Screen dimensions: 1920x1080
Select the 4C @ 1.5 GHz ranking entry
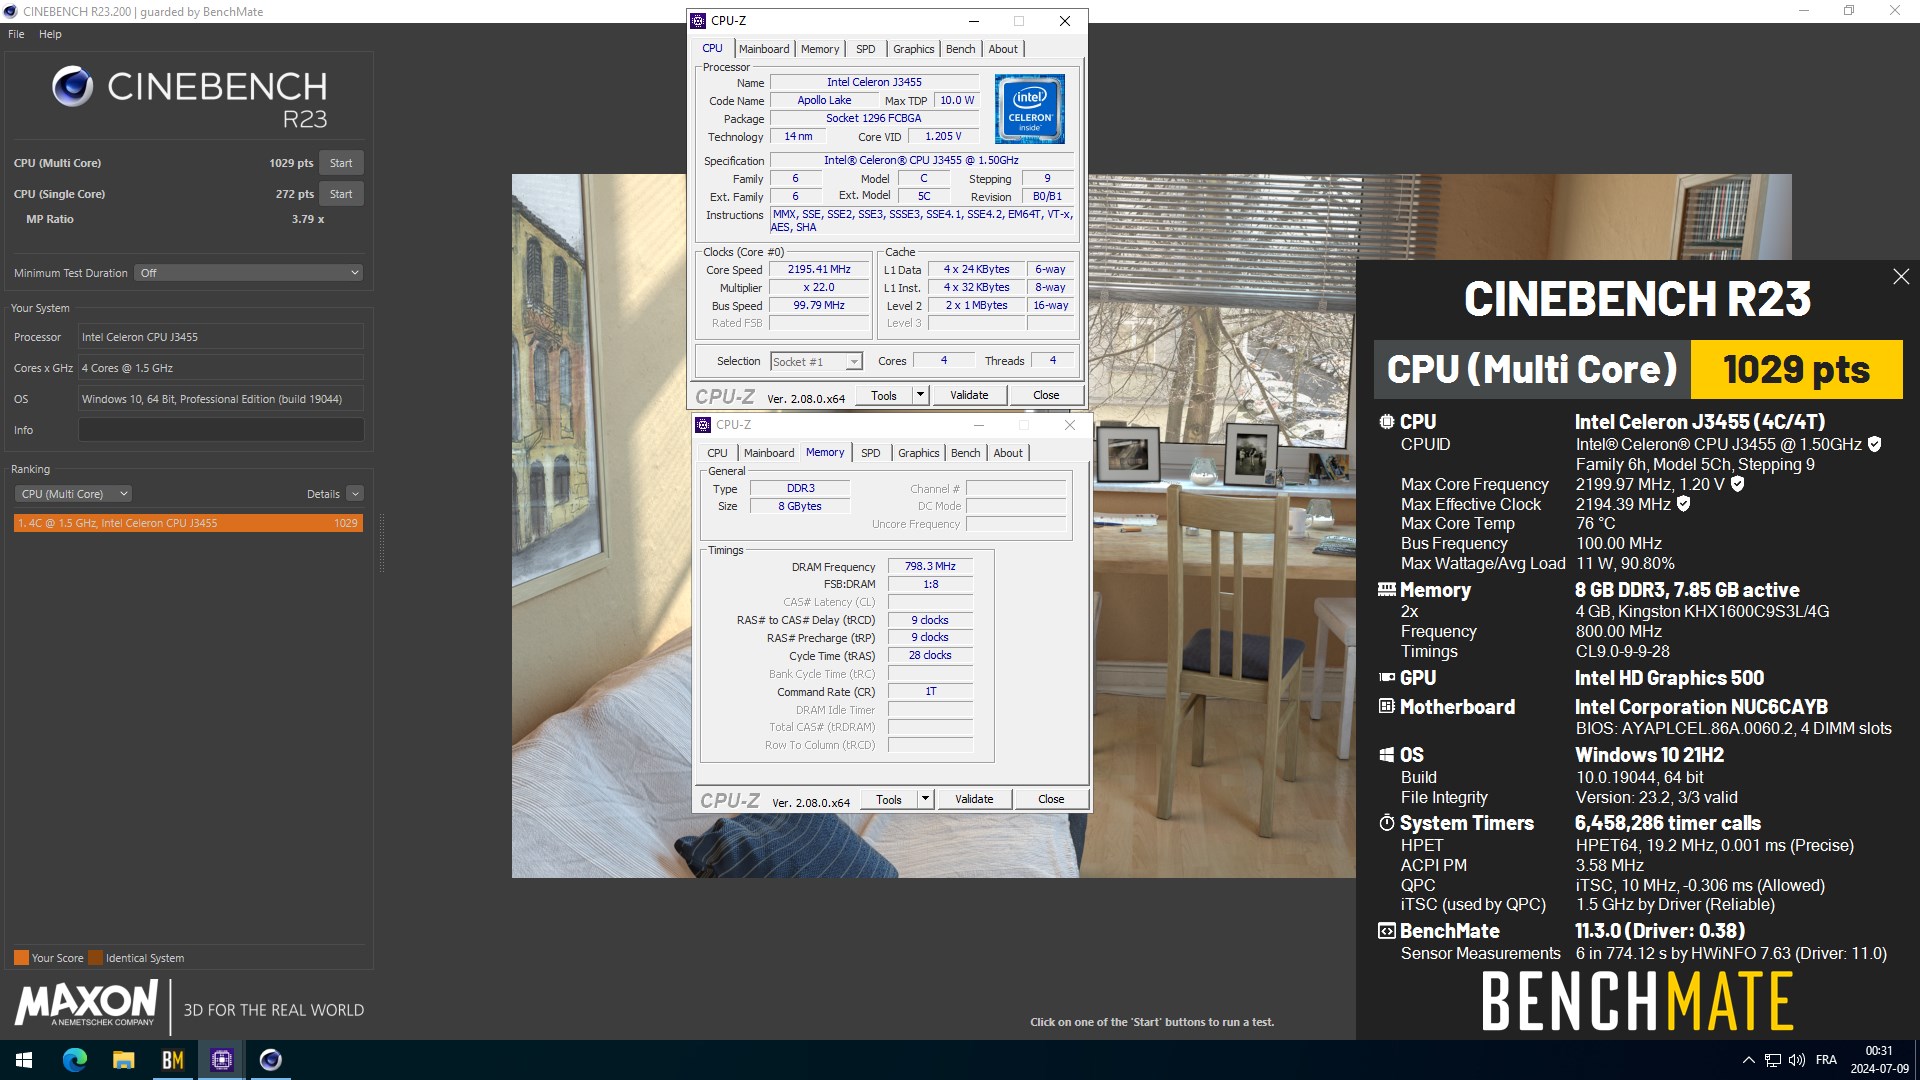pos(188,523)
